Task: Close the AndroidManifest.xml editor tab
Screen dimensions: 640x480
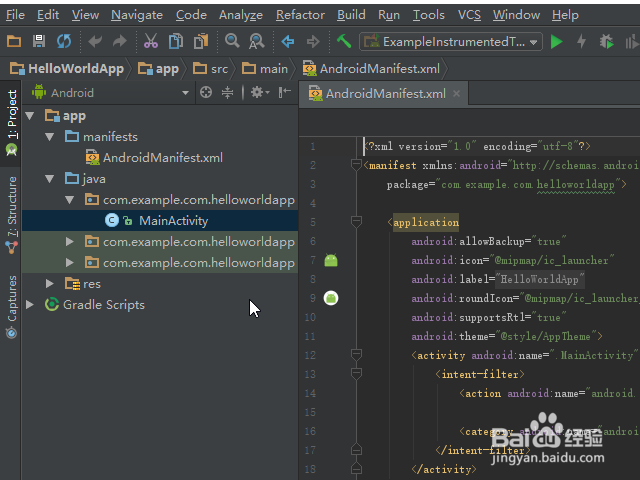Action: pyautogui.click(x=456, y=94)
